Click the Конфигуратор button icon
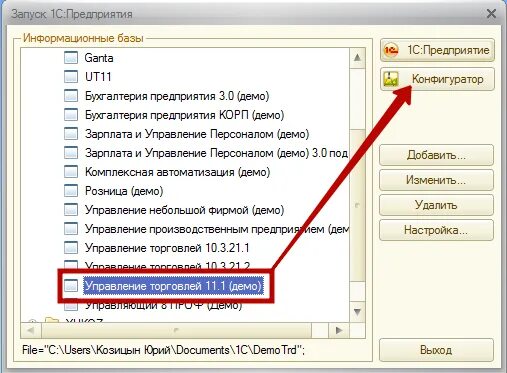This screenshot has width=507, height=373. (391, 79)
